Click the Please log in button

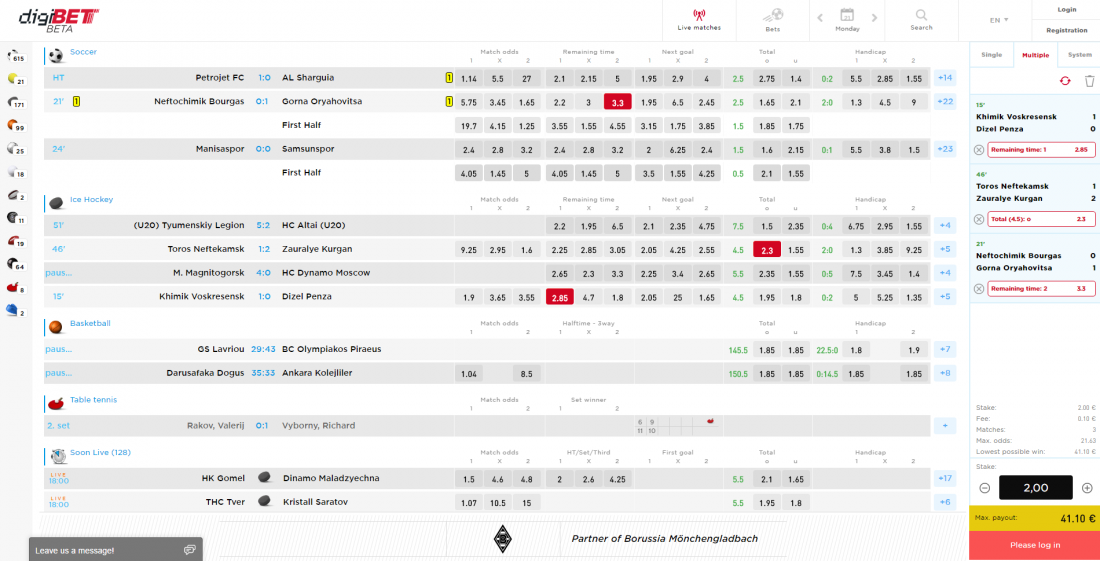[x=1035, y=545]
